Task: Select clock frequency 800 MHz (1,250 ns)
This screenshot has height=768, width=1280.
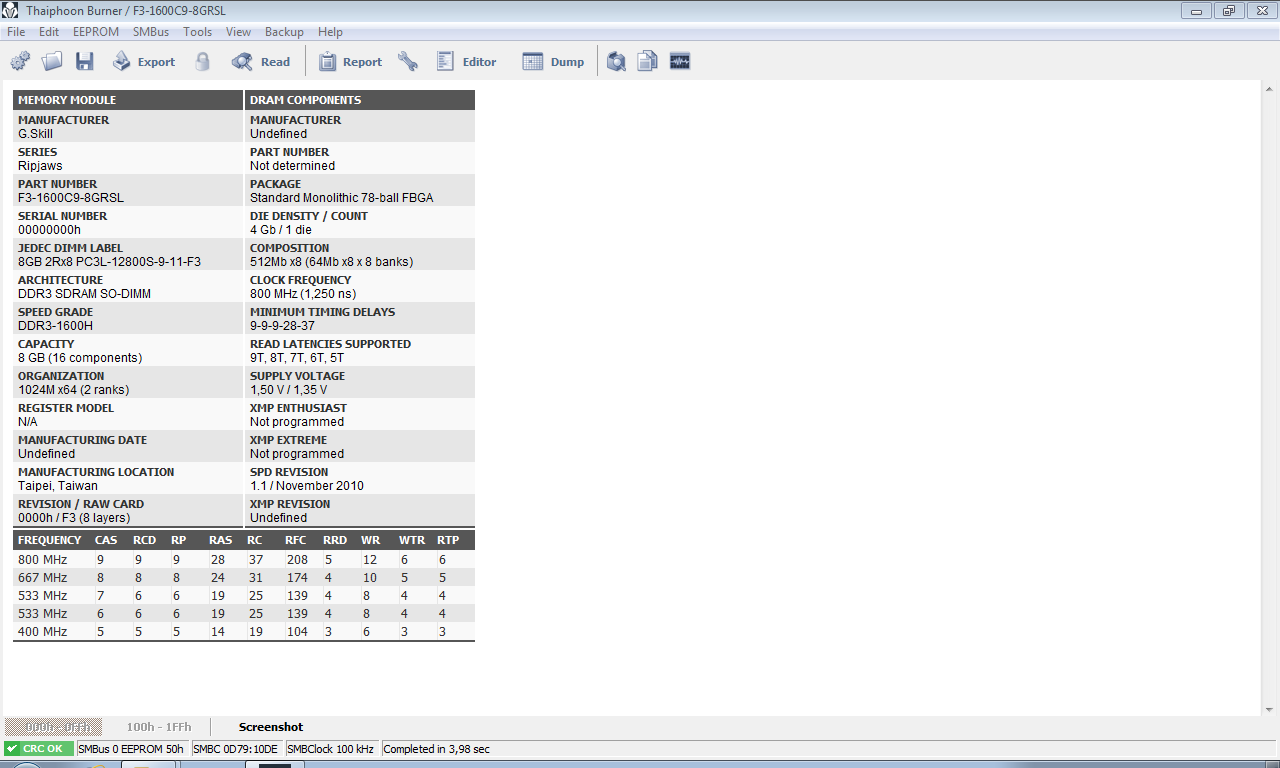Action: click(303, 294)
